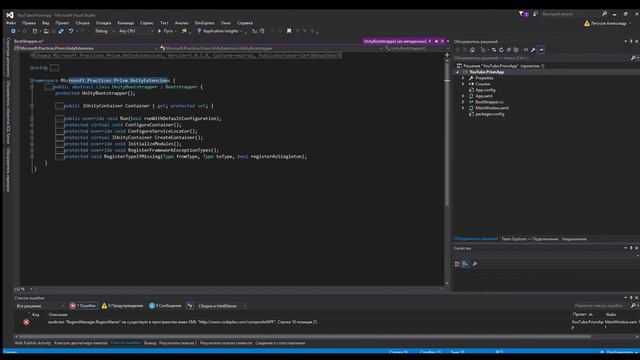Switch to the Консоль диспетчера пакетов tab

80,343
